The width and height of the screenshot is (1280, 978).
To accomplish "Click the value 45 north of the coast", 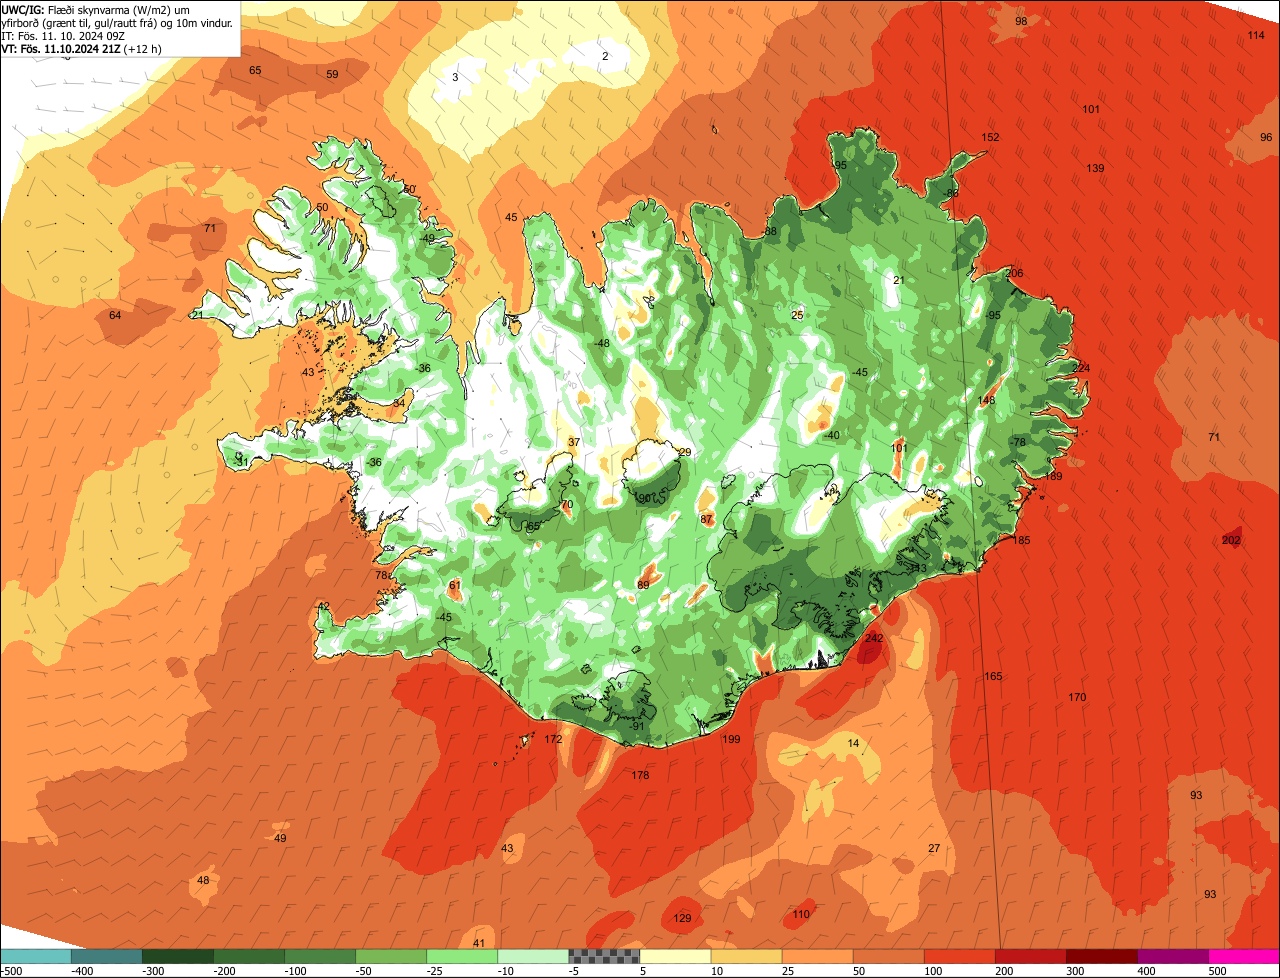I will click(511, 218).
